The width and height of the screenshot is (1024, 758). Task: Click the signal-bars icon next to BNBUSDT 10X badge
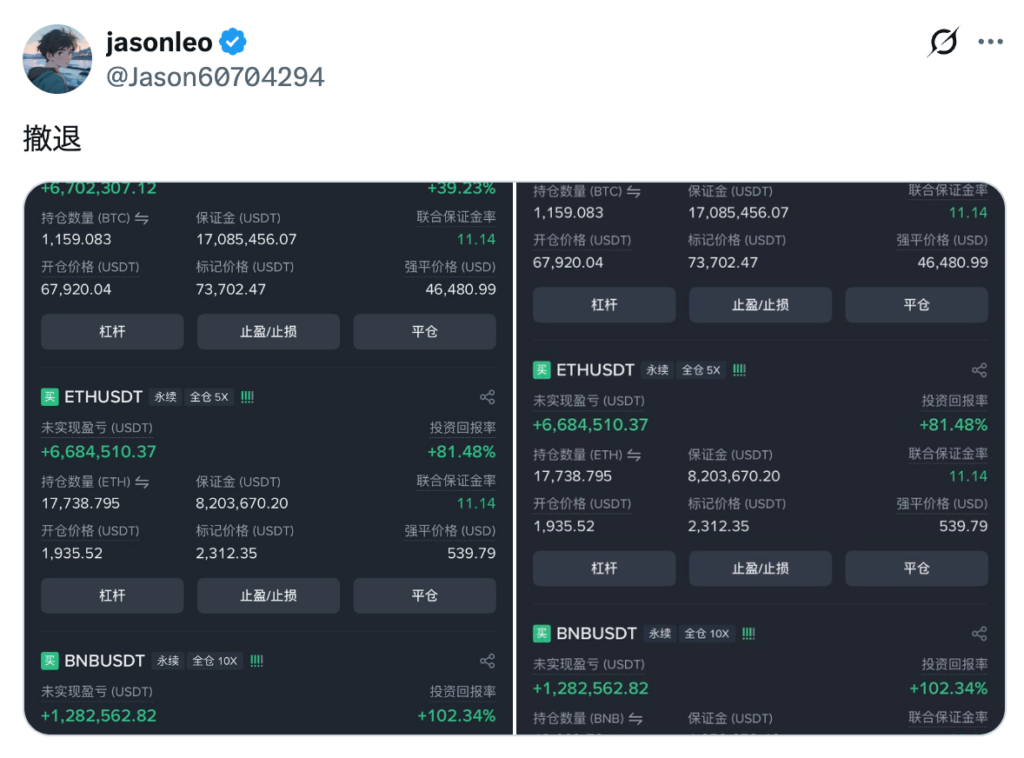256,660
